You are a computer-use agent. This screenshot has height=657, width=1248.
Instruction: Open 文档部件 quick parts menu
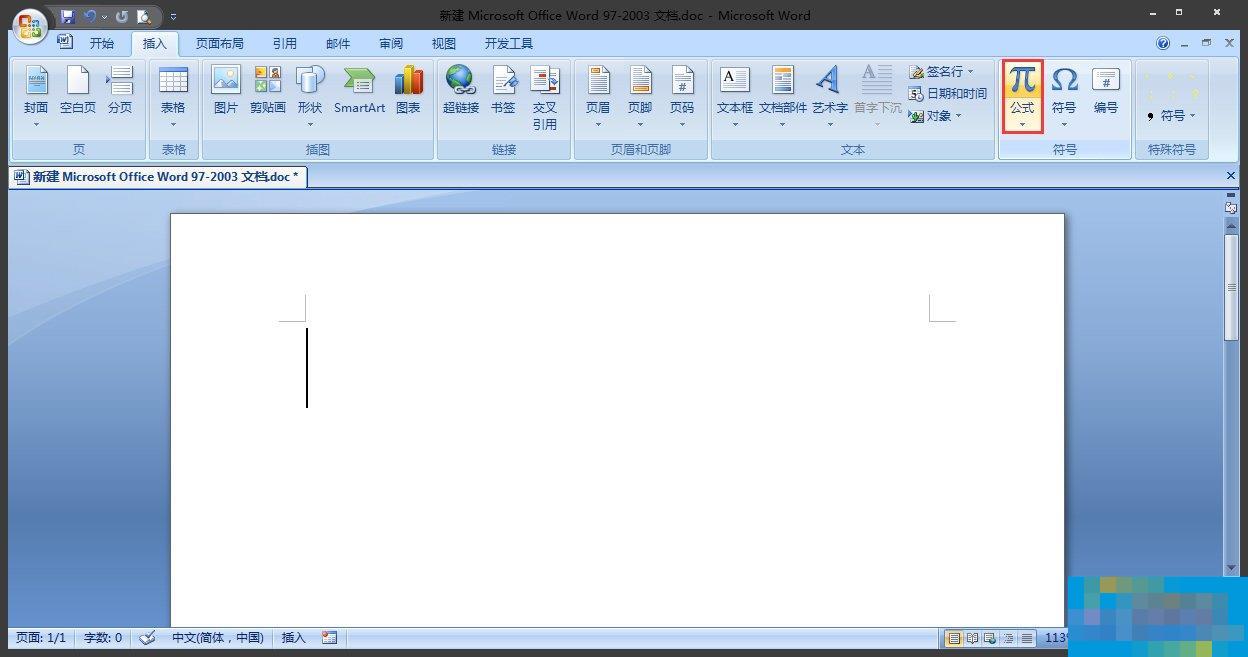pyautogui.click(x=783, y=96)
